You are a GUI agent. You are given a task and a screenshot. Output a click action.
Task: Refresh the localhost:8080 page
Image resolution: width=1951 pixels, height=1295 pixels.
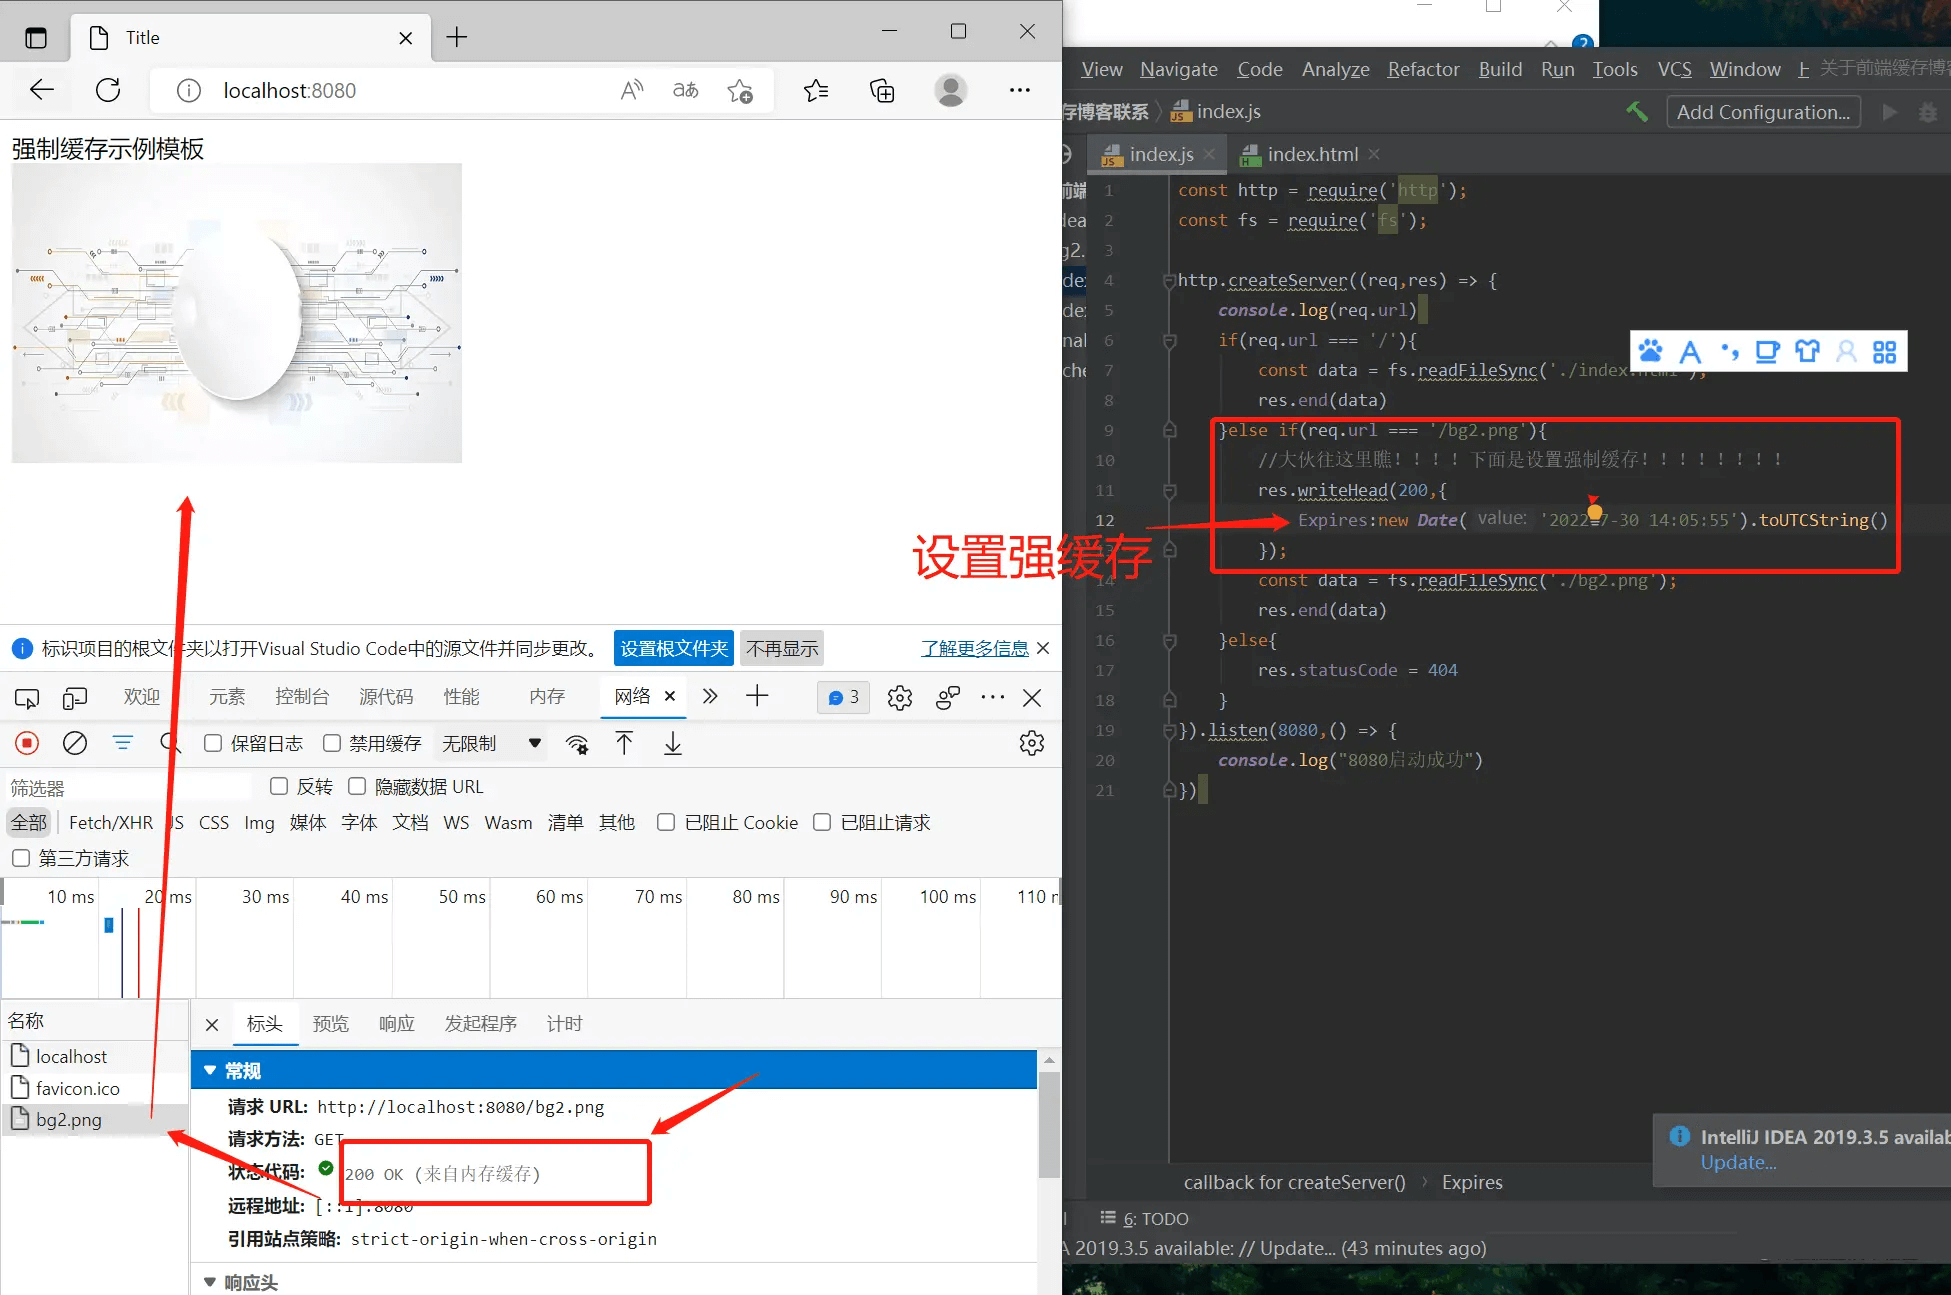pos(108,91)
